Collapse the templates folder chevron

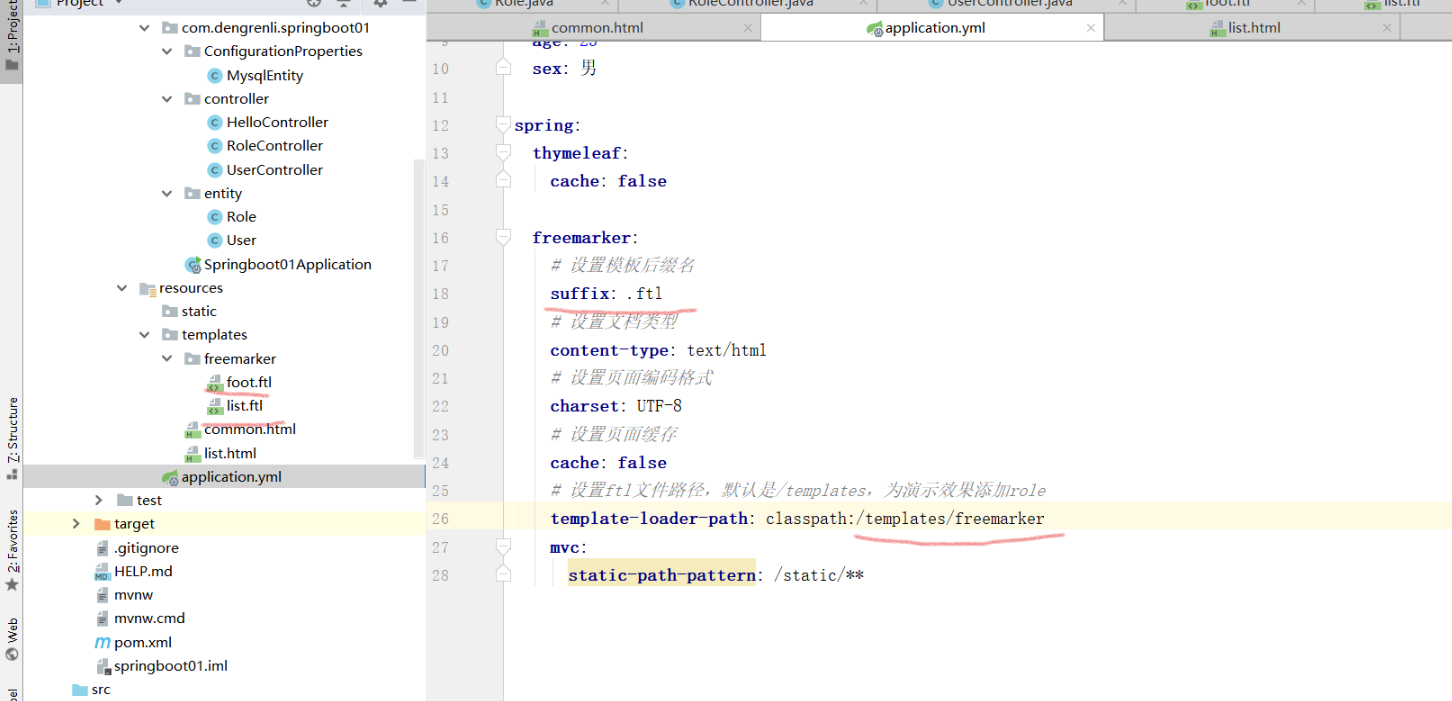(x=145, y=335)
